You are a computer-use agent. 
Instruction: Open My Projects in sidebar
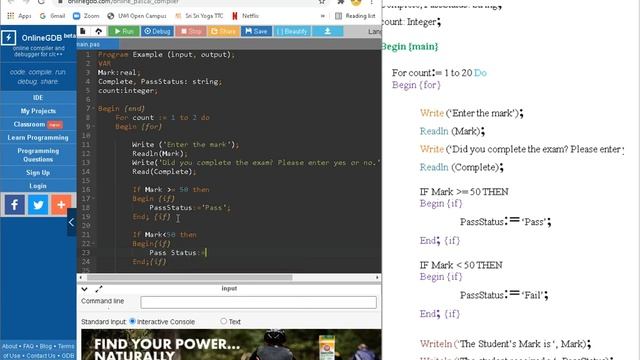click(x=38, y=111)
